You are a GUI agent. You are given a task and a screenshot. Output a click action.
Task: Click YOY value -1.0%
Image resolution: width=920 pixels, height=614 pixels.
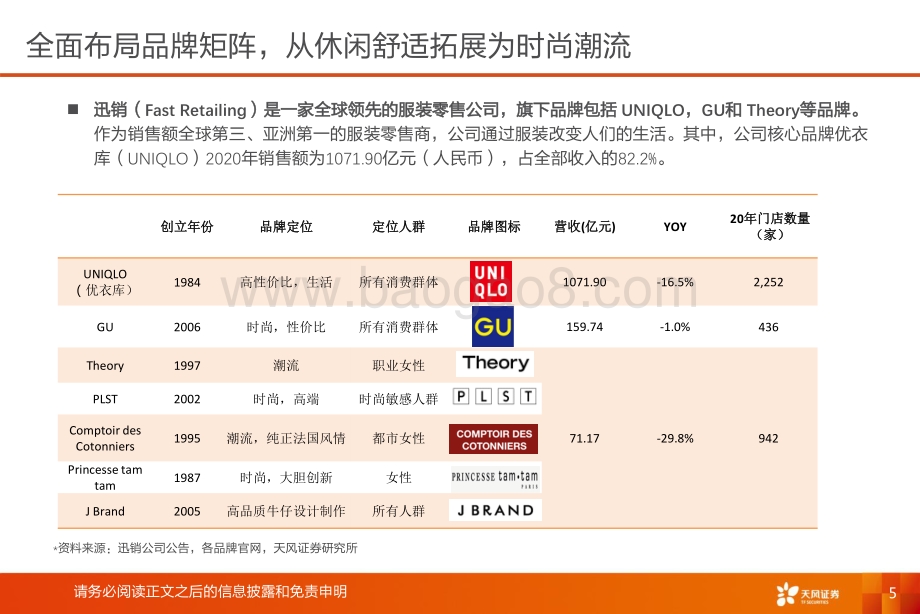click(x=675, y=327)
